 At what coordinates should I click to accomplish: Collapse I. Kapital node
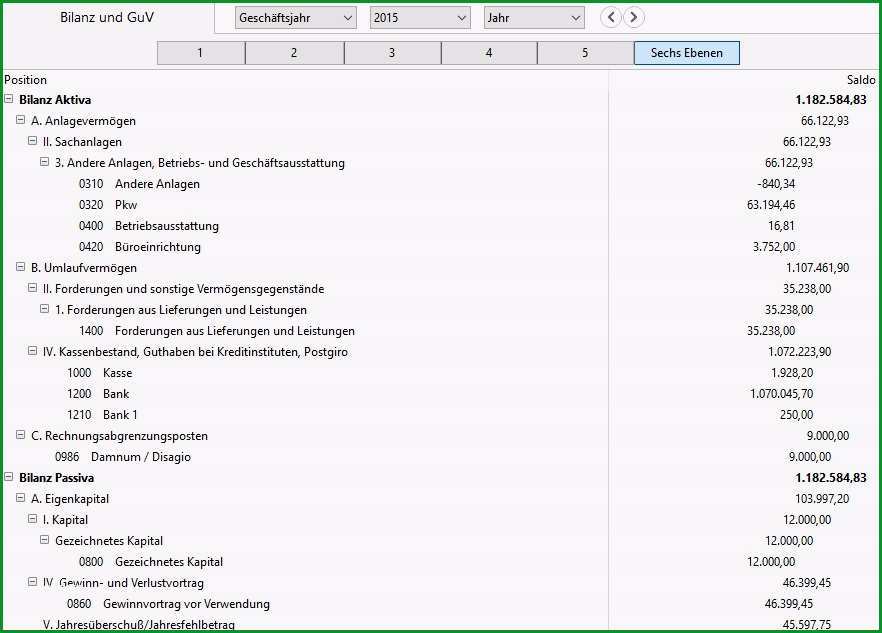[33, 519]
